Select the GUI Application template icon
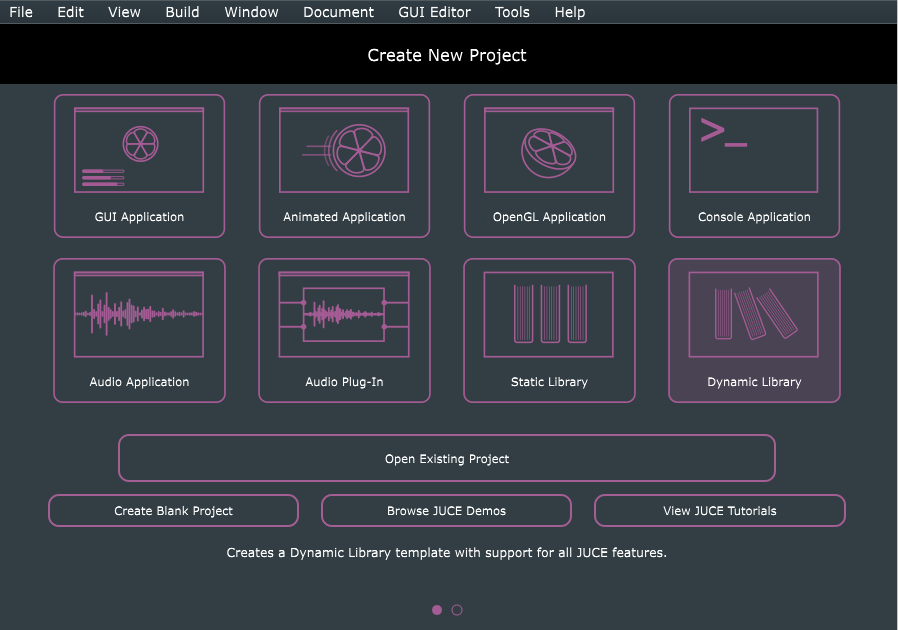 [139, 150]
